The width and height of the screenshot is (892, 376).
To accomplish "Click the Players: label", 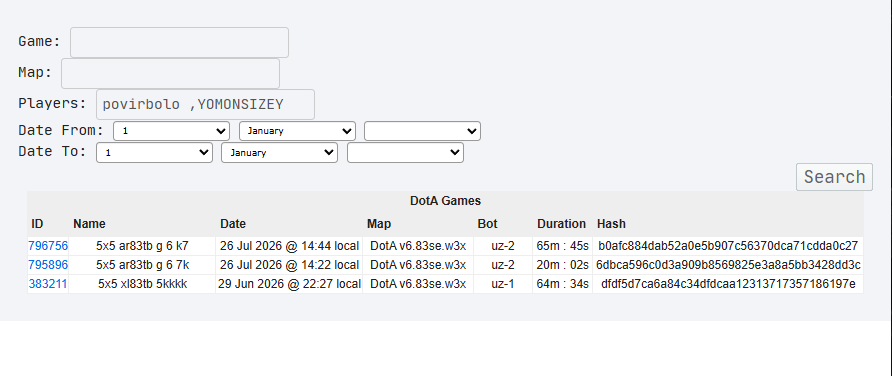I will pos(52,104).
